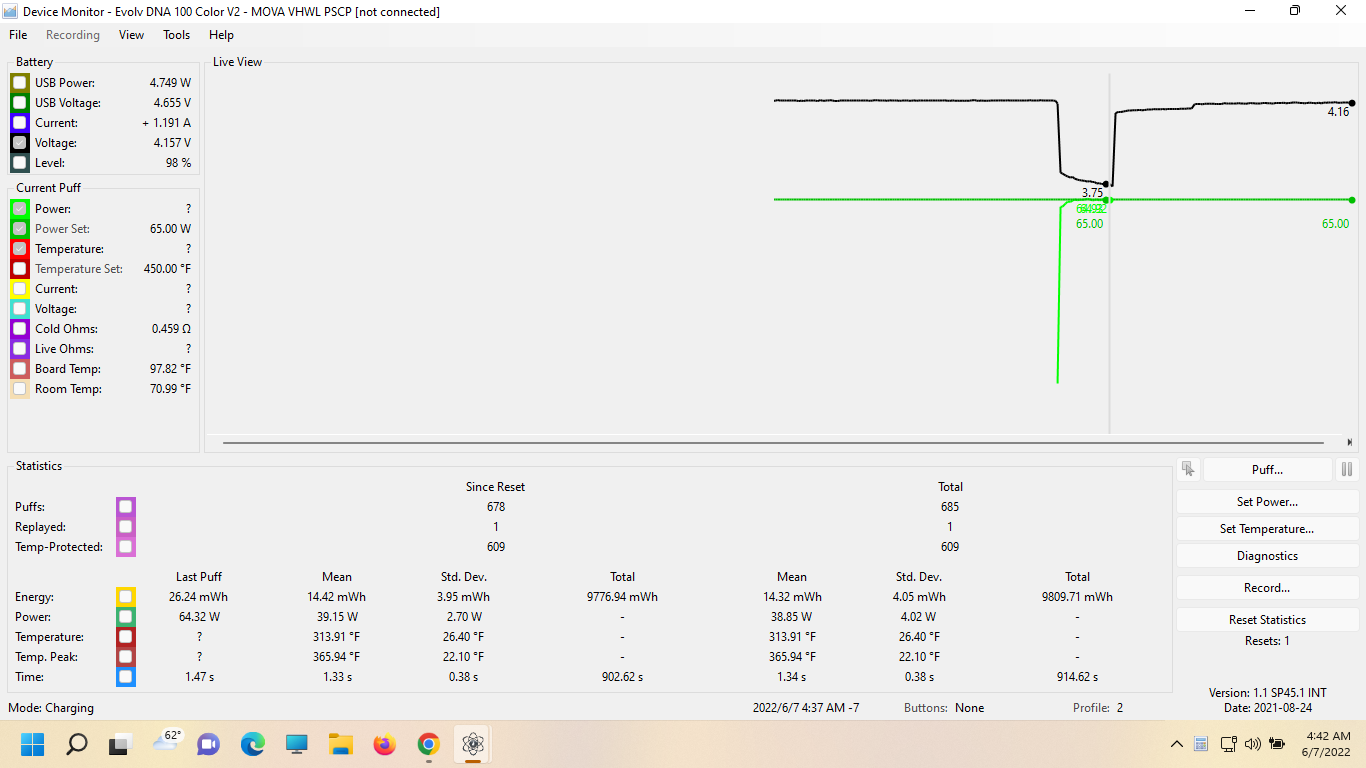Click the Live View horizontal scrollbar
Screen dimensions: 1366x768
pyautogui.click(x=773, y=442)
